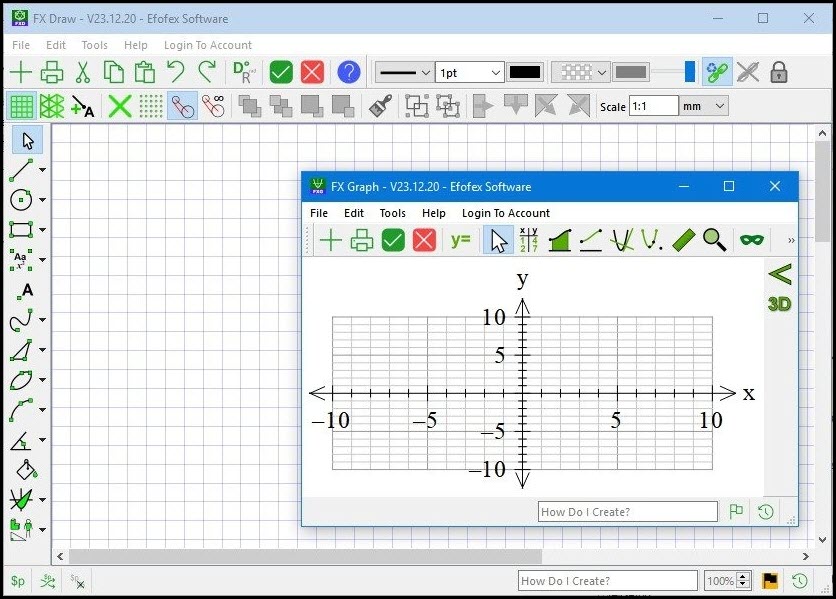Screen dimensions: 836x599
Task: Select the circle drawing tool
Action: coord(21,200)
